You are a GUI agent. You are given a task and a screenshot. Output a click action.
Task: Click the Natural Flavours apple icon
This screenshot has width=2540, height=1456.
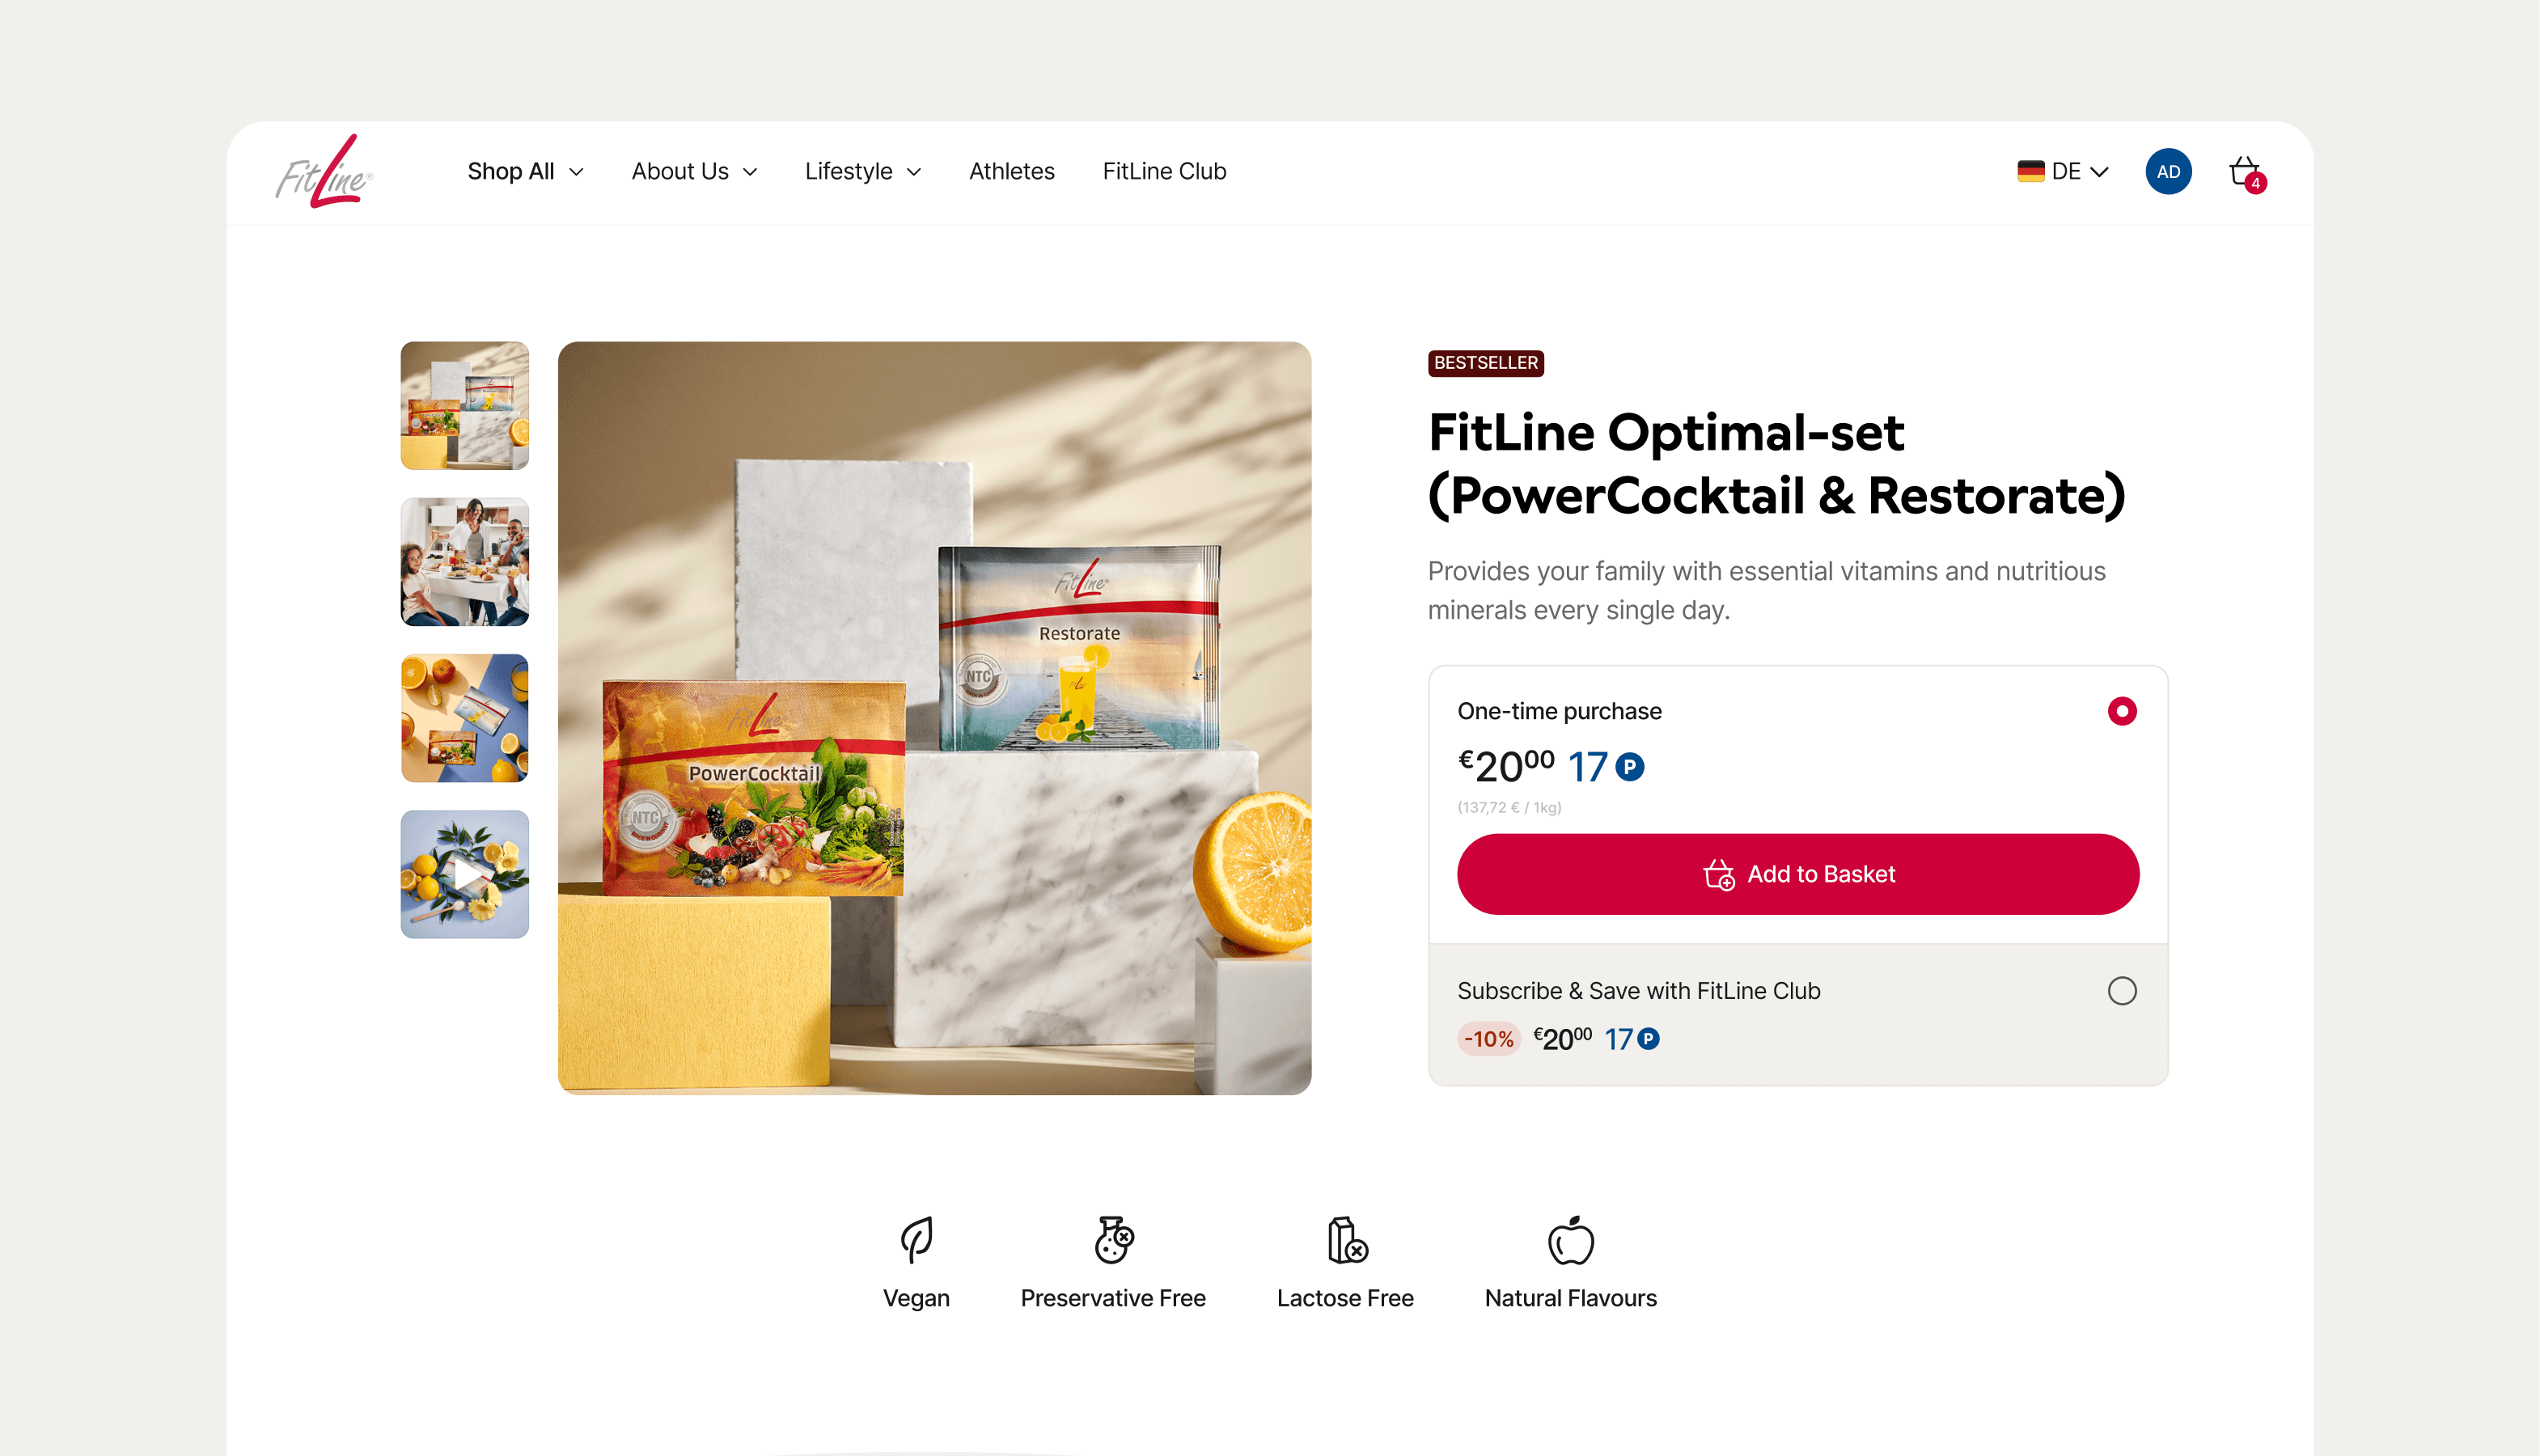[x=1570, y=1239]
